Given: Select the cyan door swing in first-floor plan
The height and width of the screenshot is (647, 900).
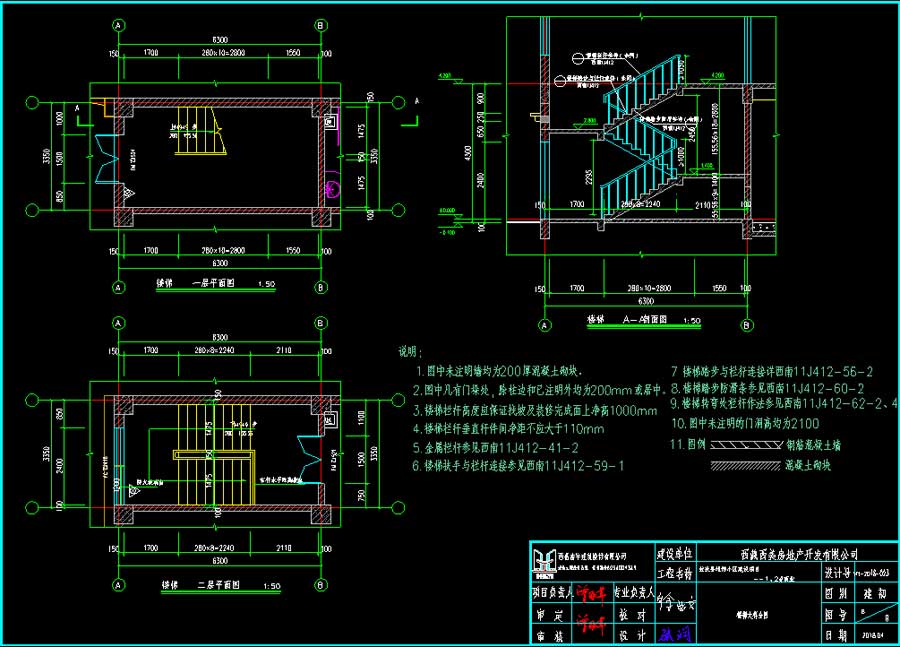Looking at the screenshot, I should (x=104, y=160).
